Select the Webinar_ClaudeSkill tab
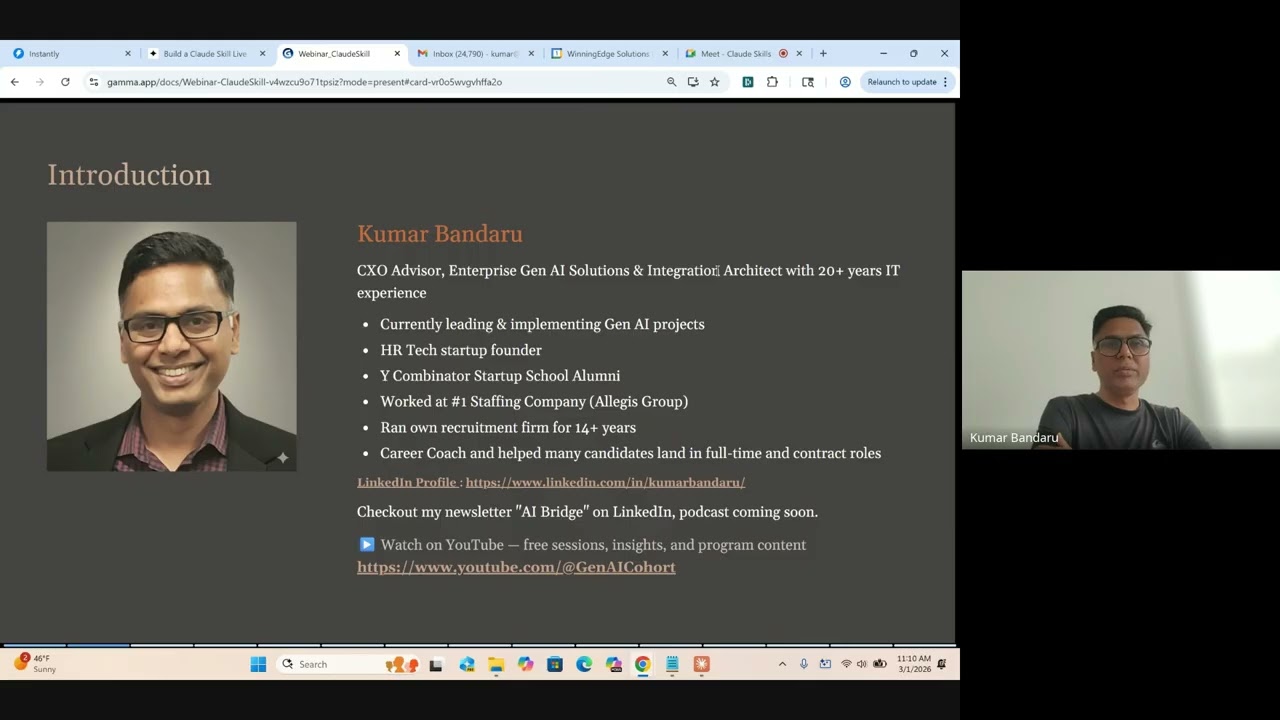Viewport: 1280px width, 720px height. tap(340, 54)
